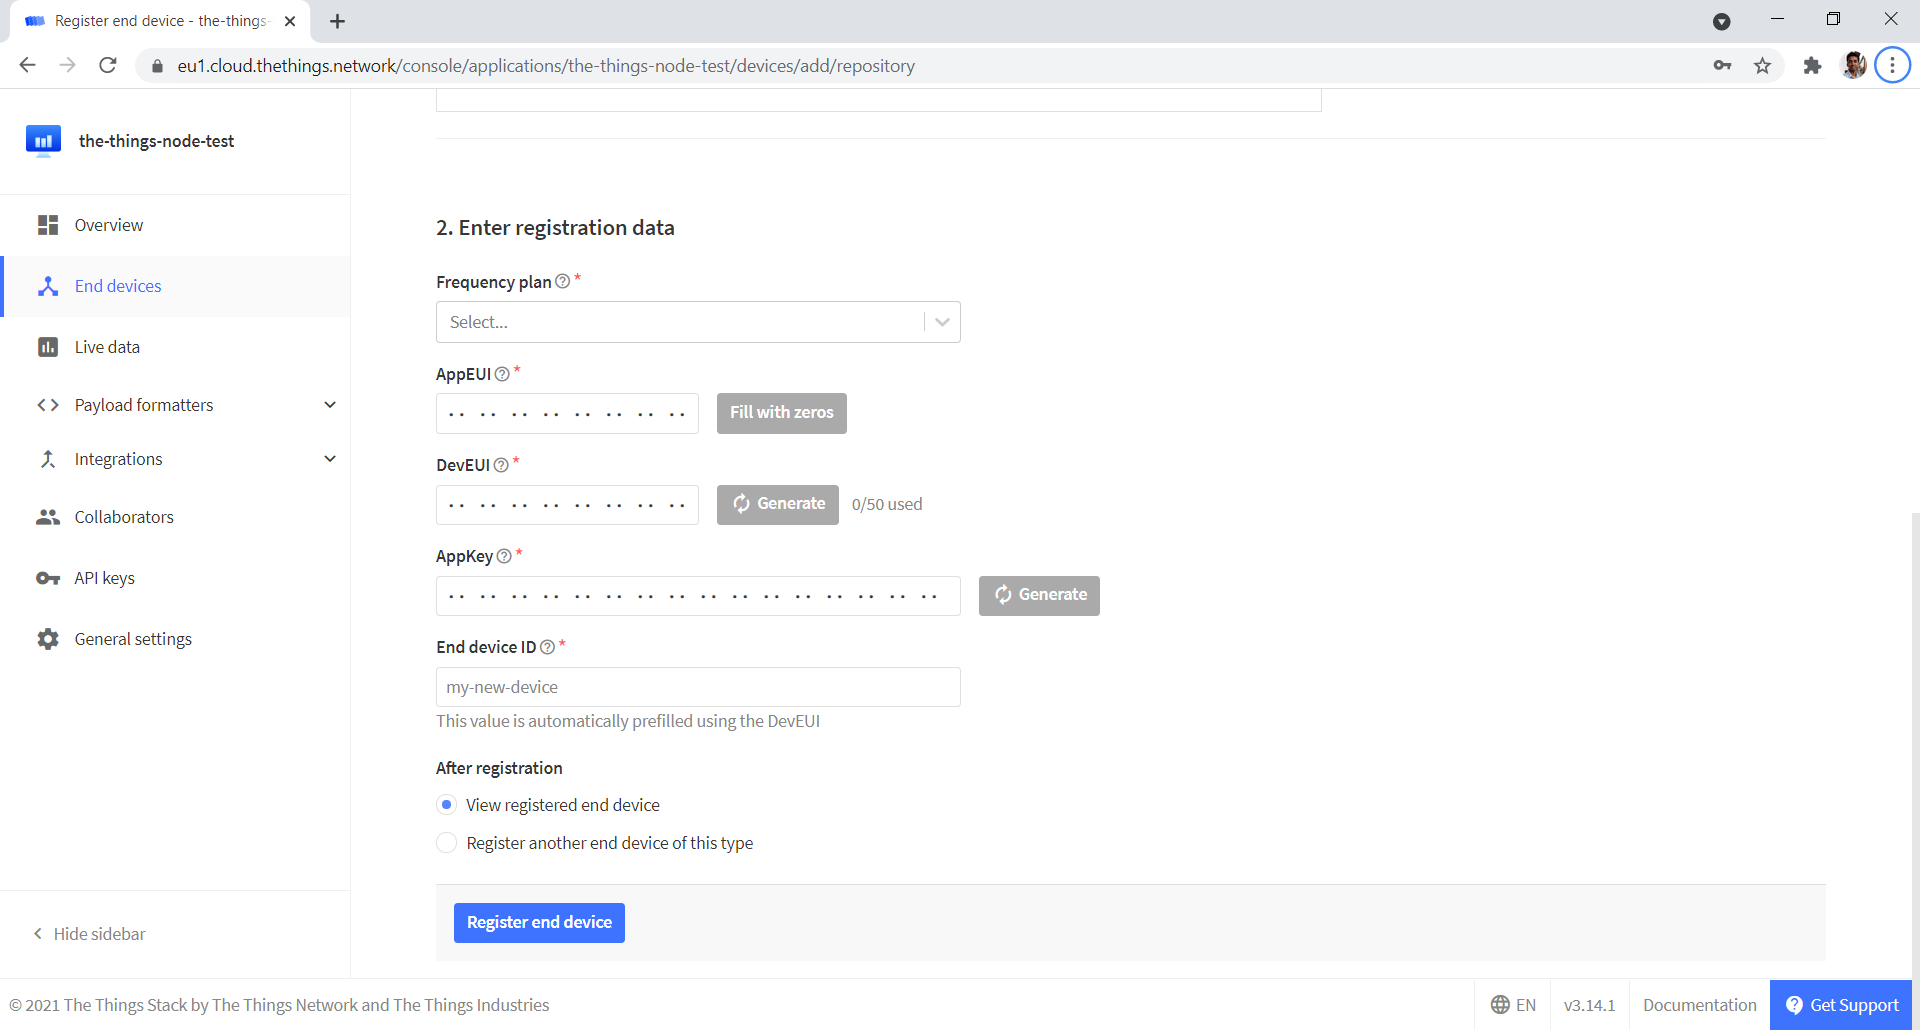Open the Collaborators section

[123, 517]
